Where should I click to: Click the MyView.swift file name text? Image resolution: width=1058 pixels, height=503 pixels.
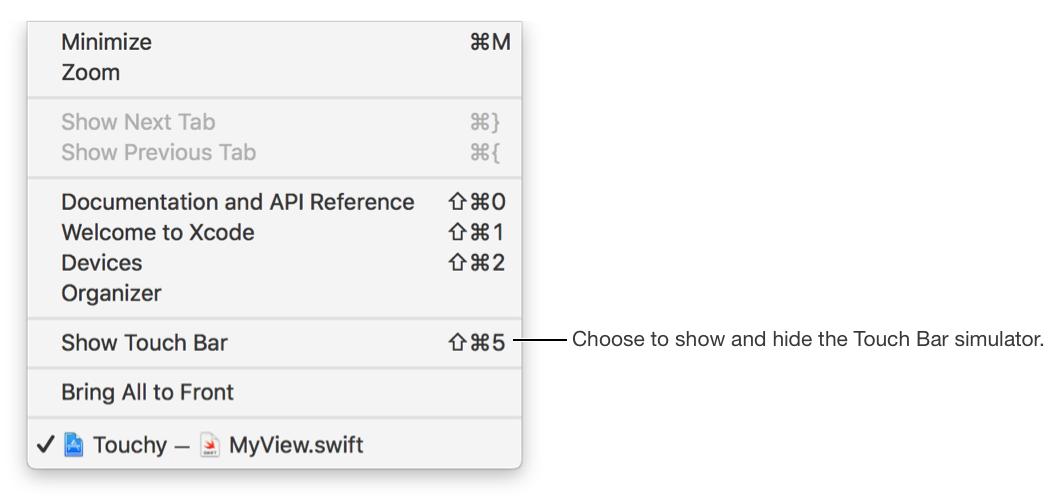click(x=296, y=445)
